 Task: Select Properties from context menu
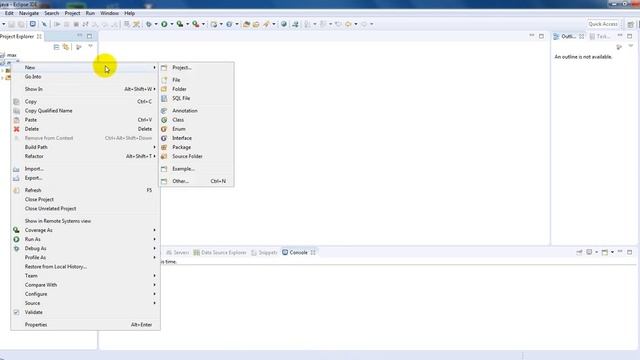pos(85,325)
